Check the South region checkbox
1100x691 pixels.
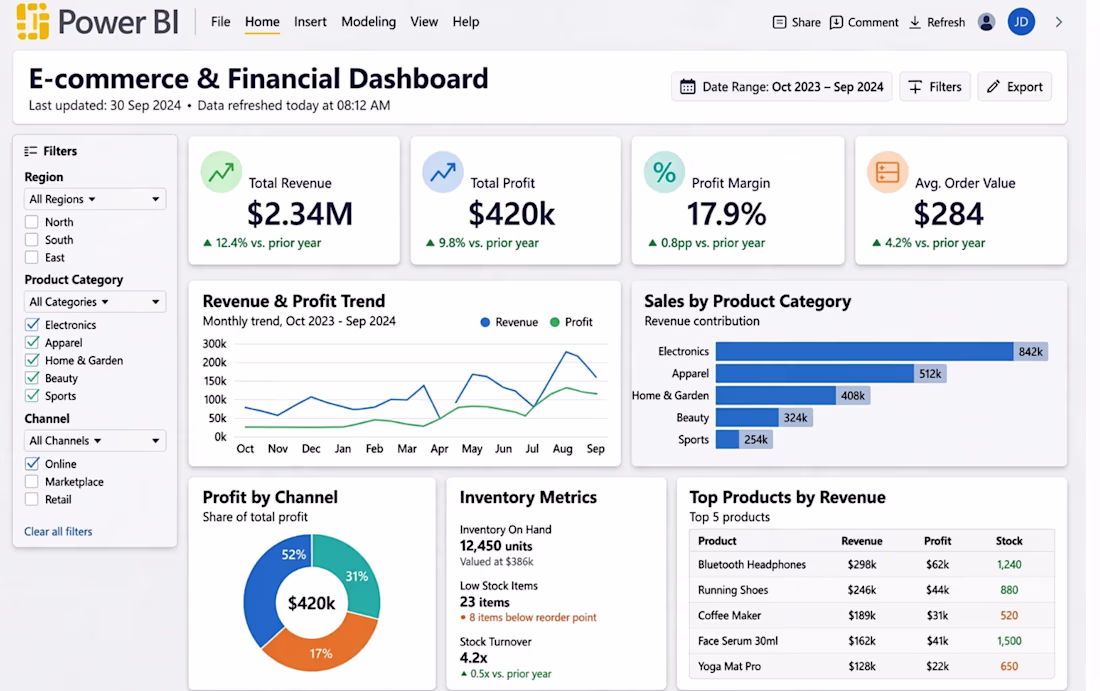coord(32,239)
